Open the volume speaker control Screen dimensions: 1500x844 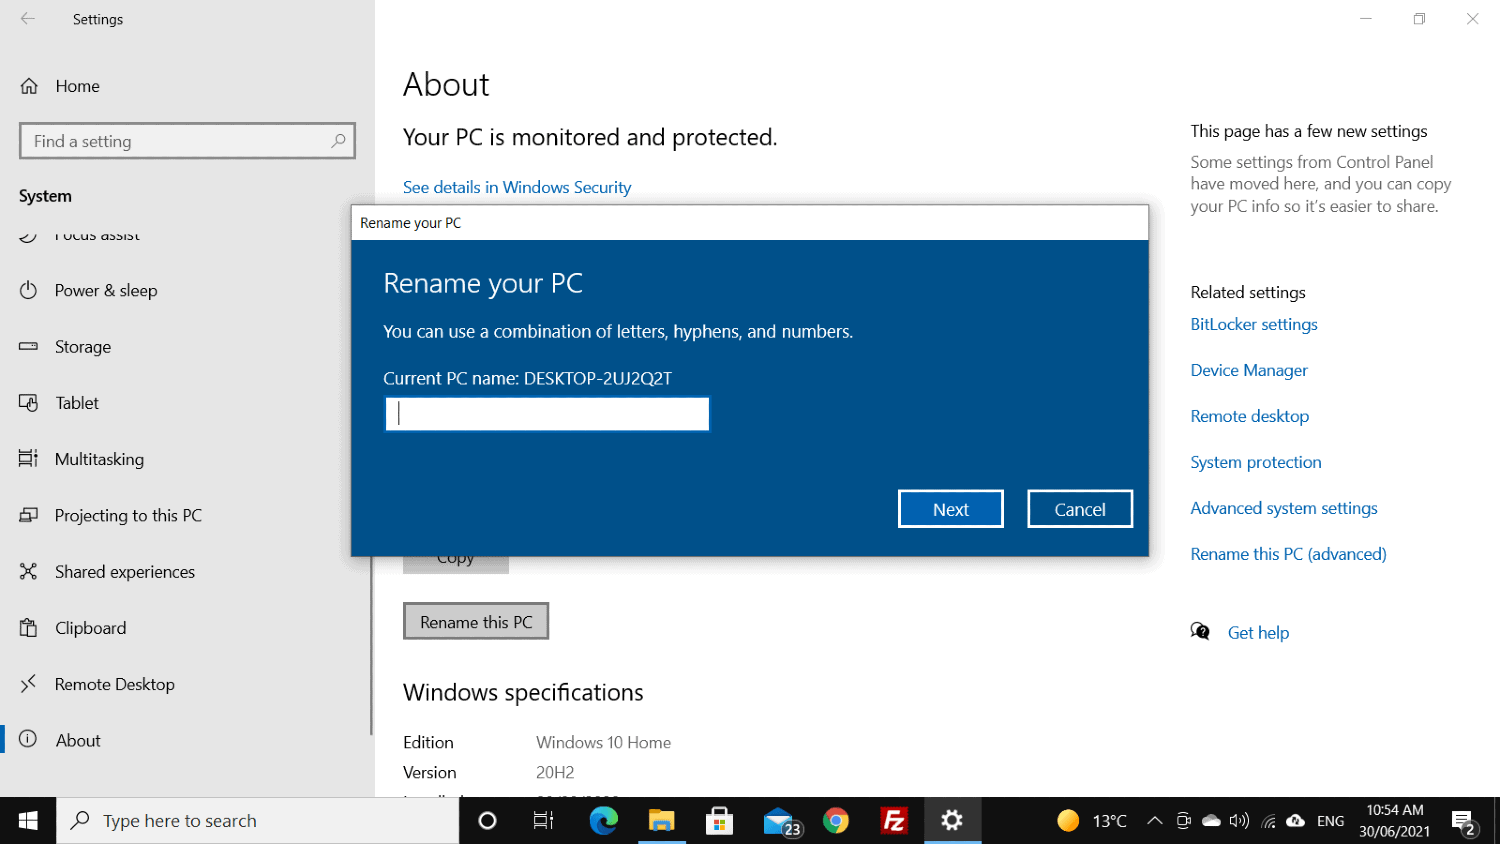[x=1239, y=821]
